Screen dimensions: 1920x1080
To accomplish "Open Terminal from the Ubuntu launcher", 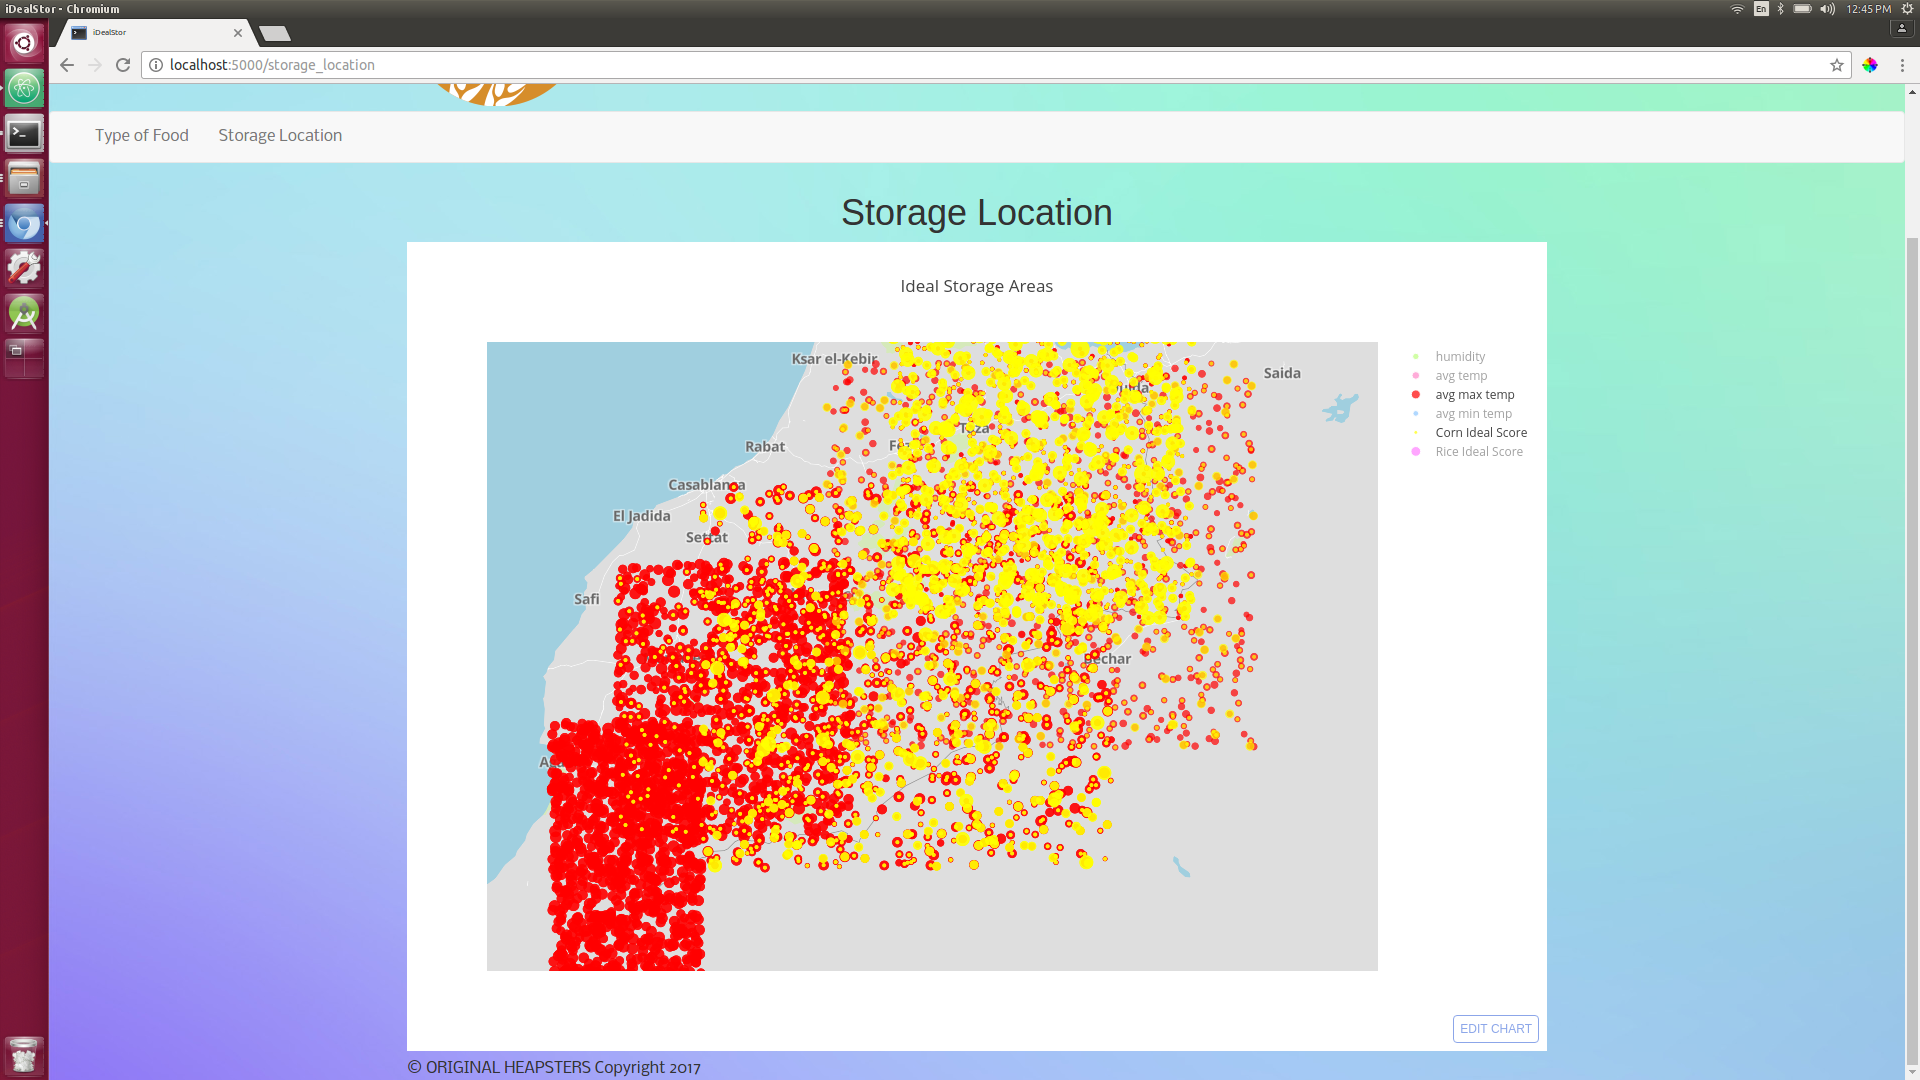I will click(x=24, y=133).
